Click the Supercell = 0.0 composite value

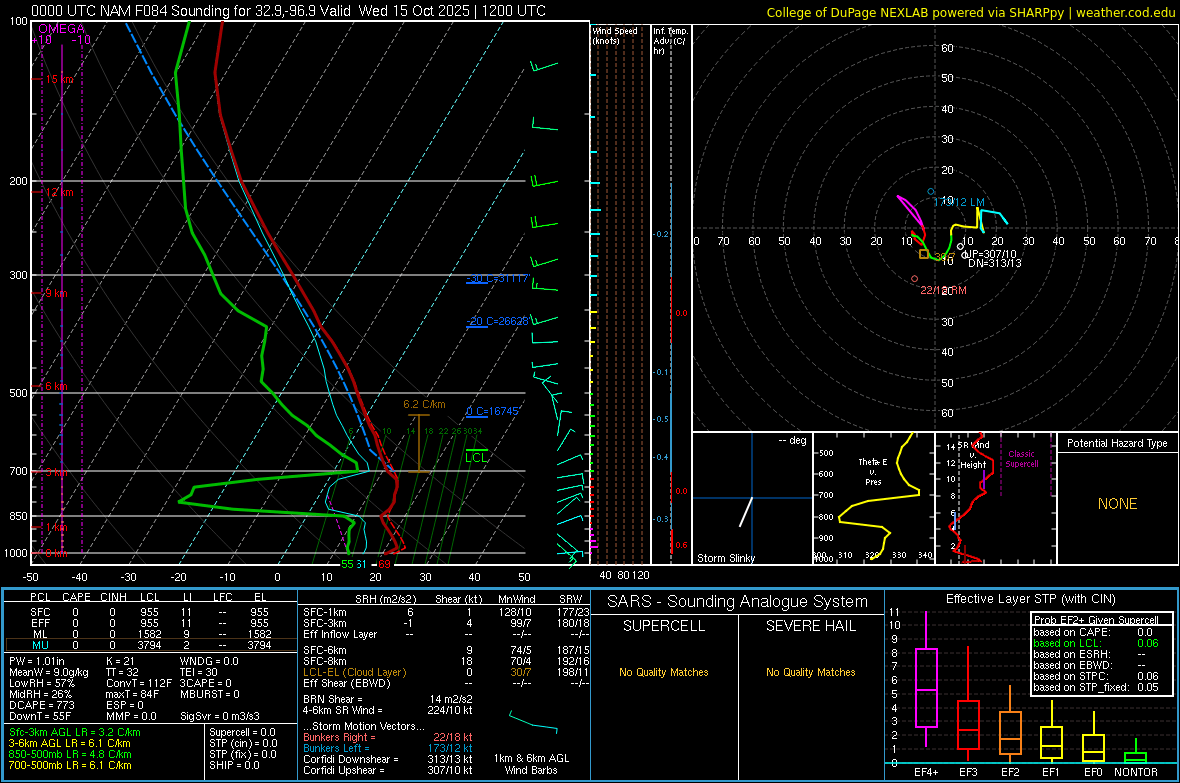242,732
